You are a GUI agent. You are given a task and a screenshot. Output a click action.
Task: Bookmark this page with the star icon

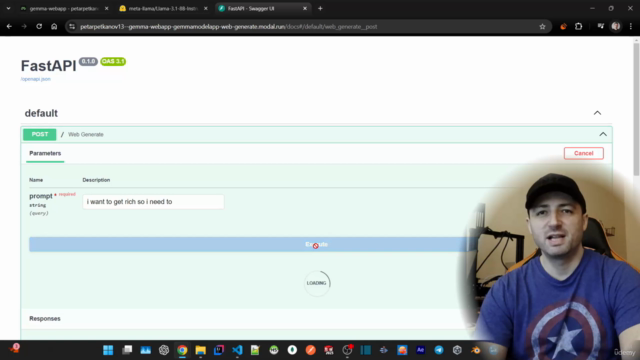tap(542, 27)
